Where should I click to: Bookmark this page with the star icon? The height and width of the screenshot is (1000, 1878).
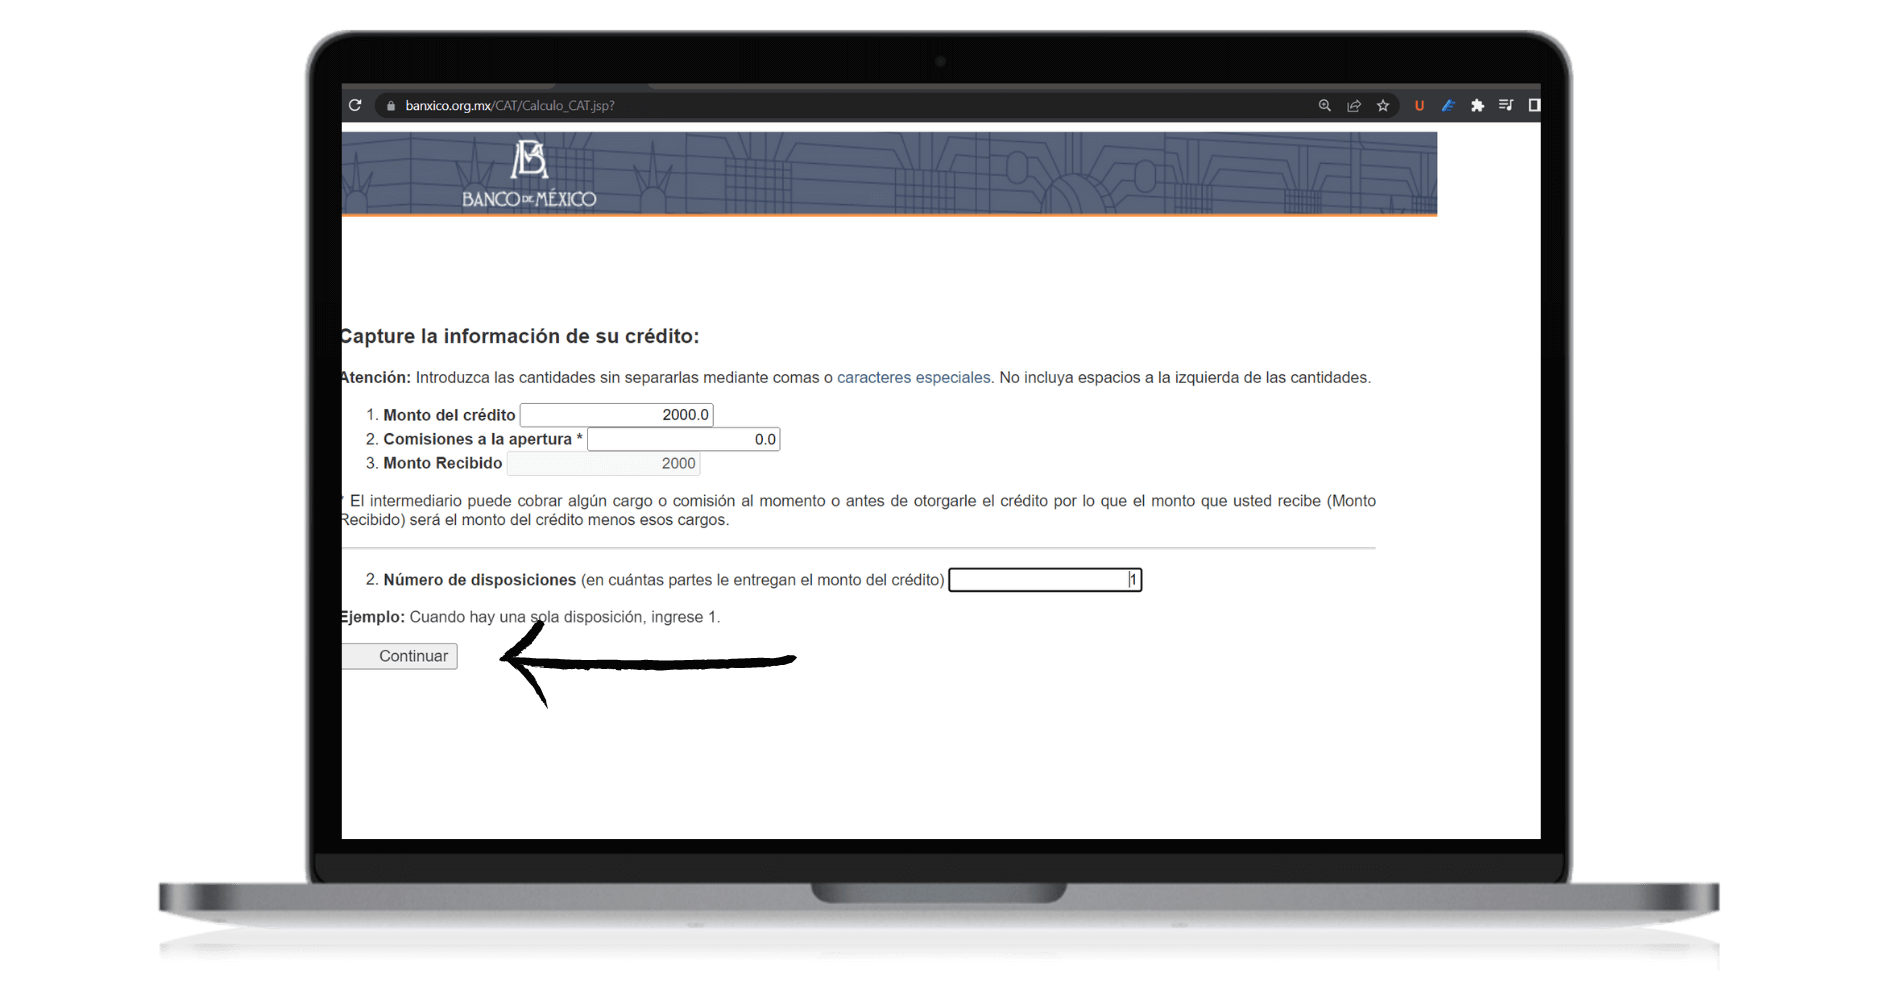coord(1383,105)
